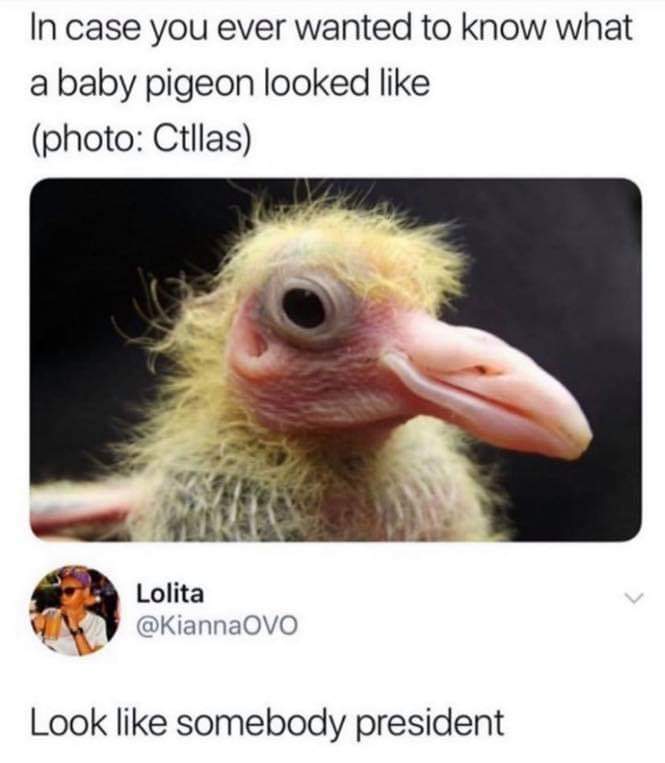This screenshot has width=665, height=763.
Task: Click the word 'president' in the tweet
Action: click(431, 723)
